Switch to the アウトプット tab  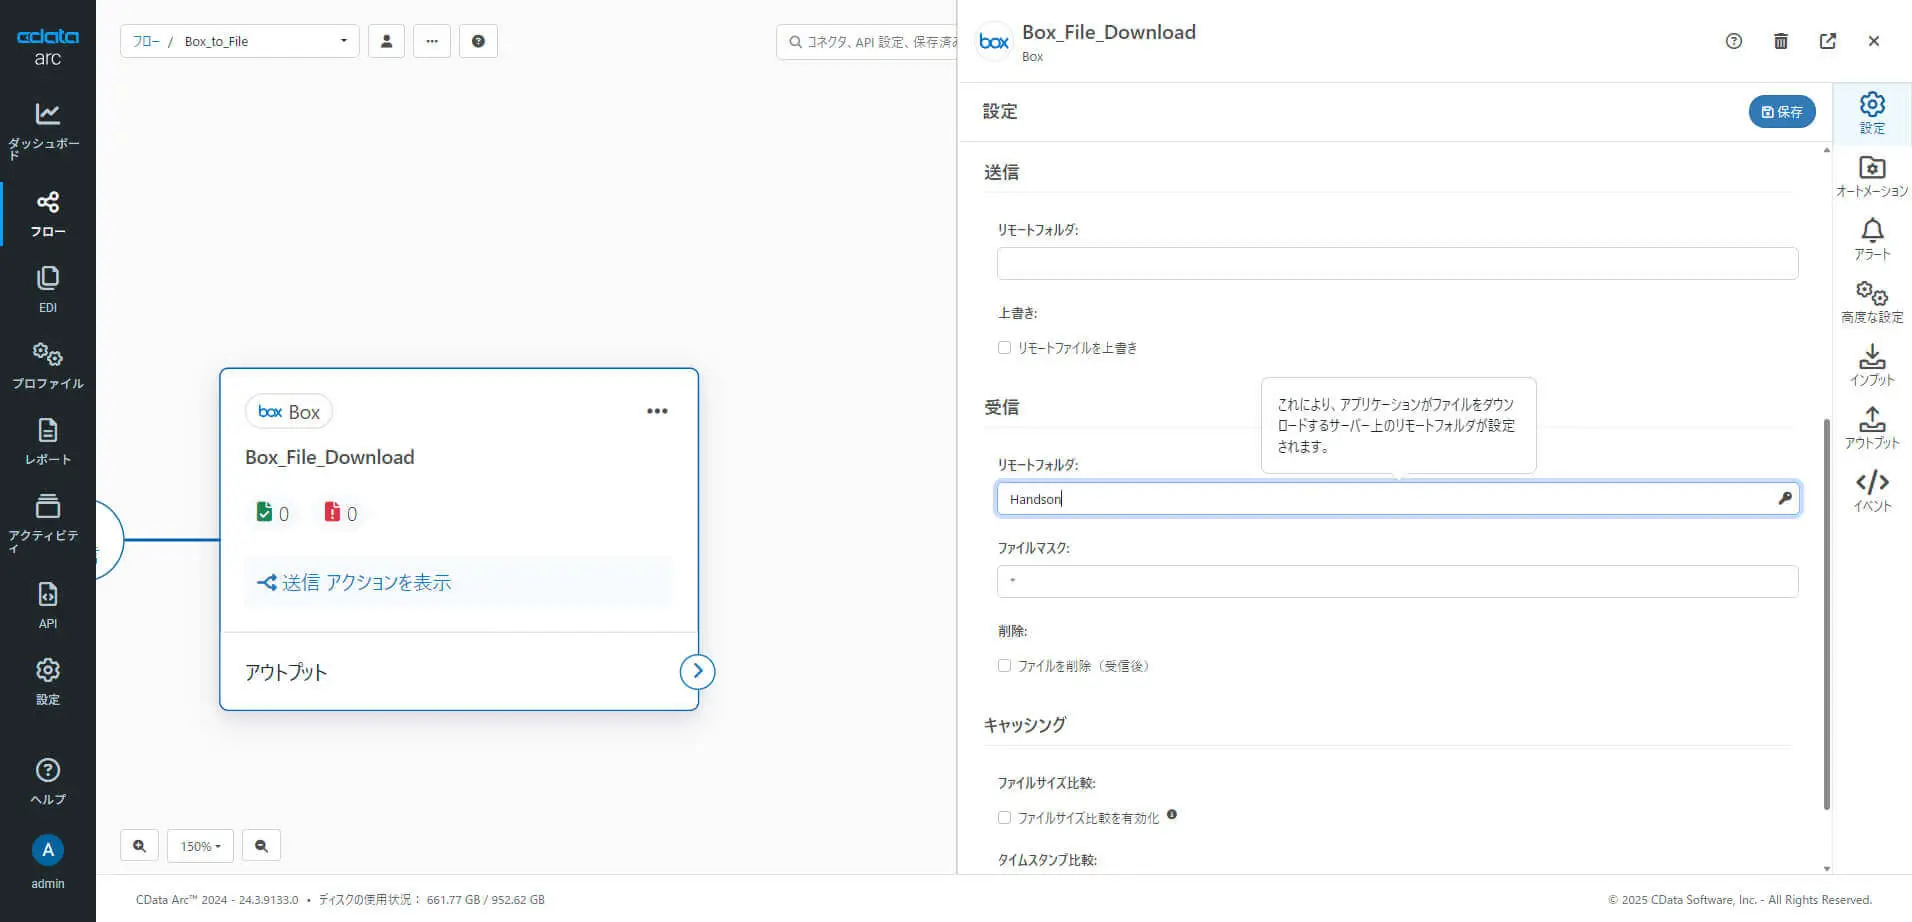pyautogui.click(x=1872, y=428)
